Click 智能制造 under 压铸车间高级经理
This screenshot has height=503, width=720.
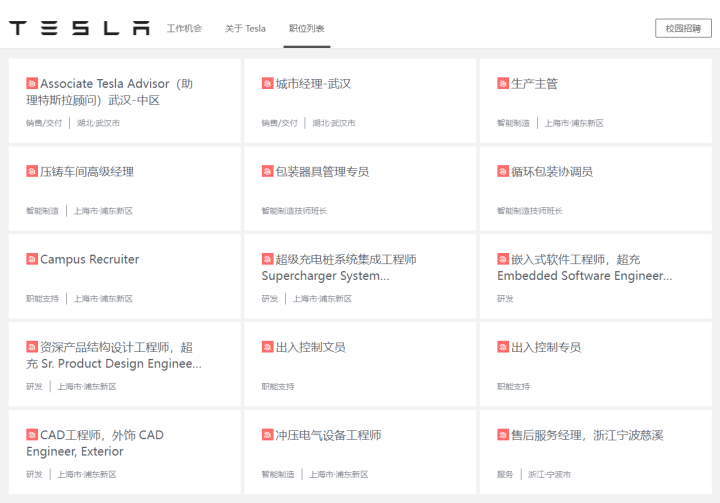tap(42, 211)
